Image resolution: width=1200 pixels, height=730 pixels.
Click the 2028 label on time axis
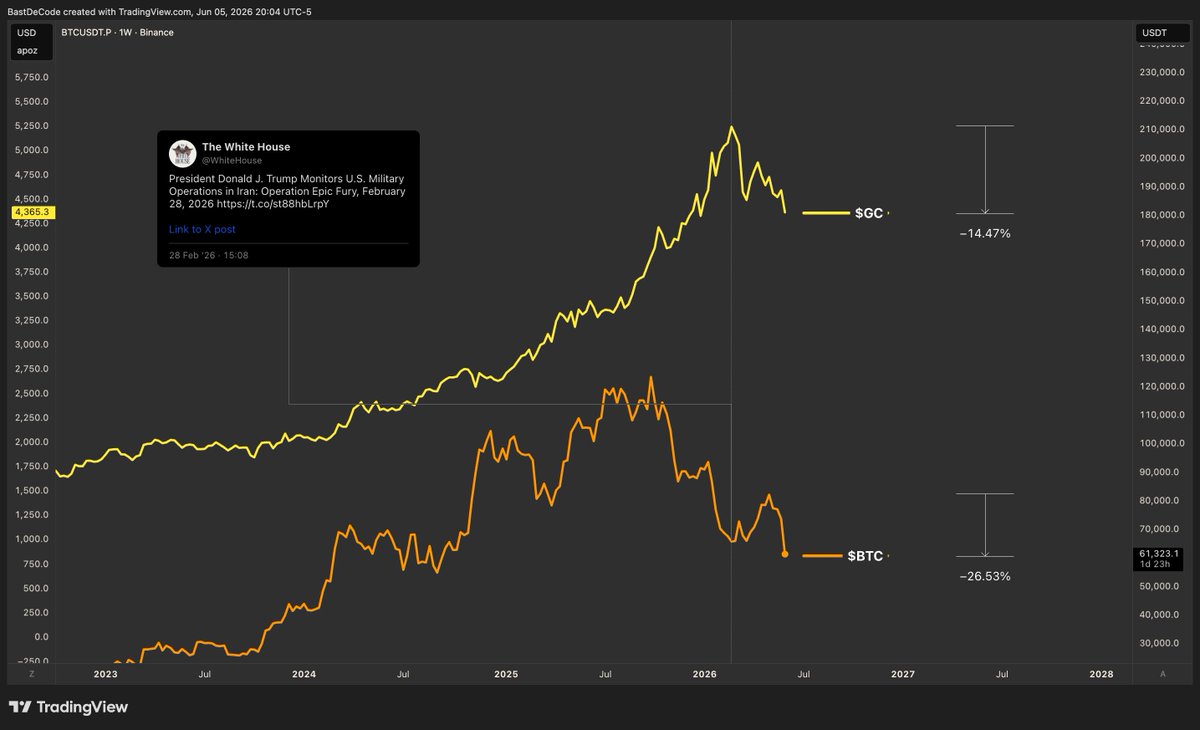1101,675
